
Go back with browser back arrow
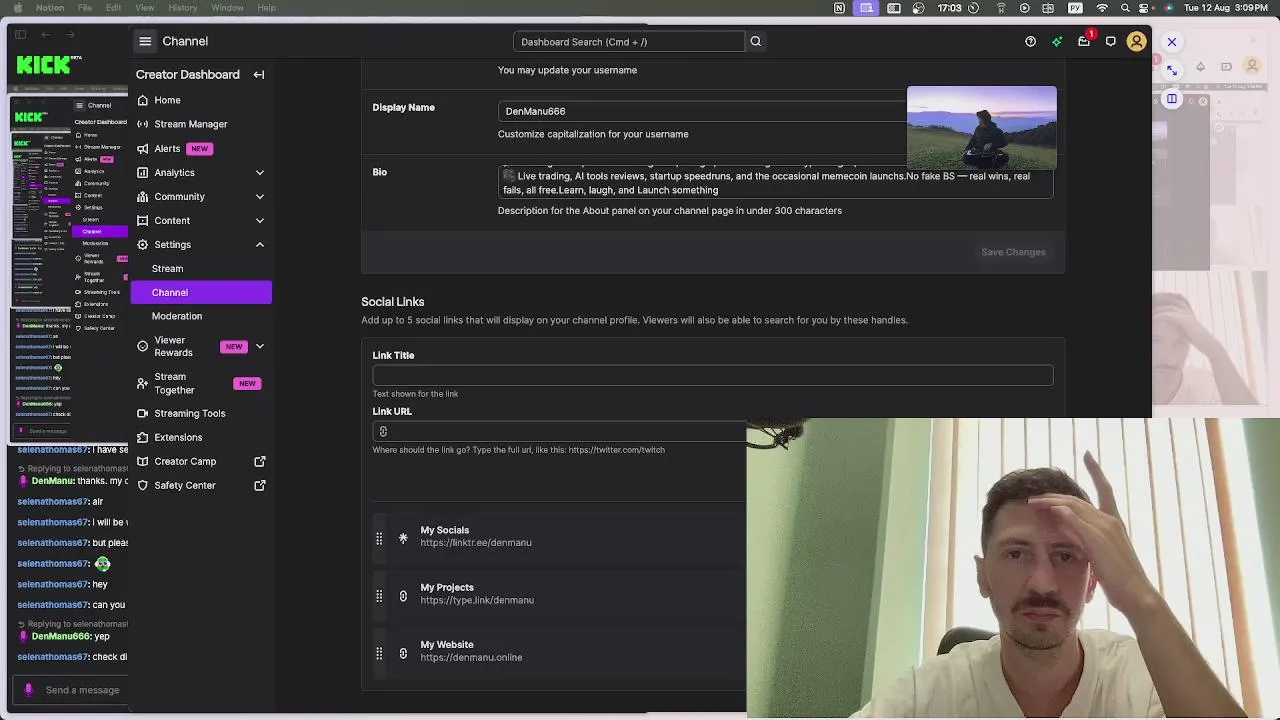point(45,35)
